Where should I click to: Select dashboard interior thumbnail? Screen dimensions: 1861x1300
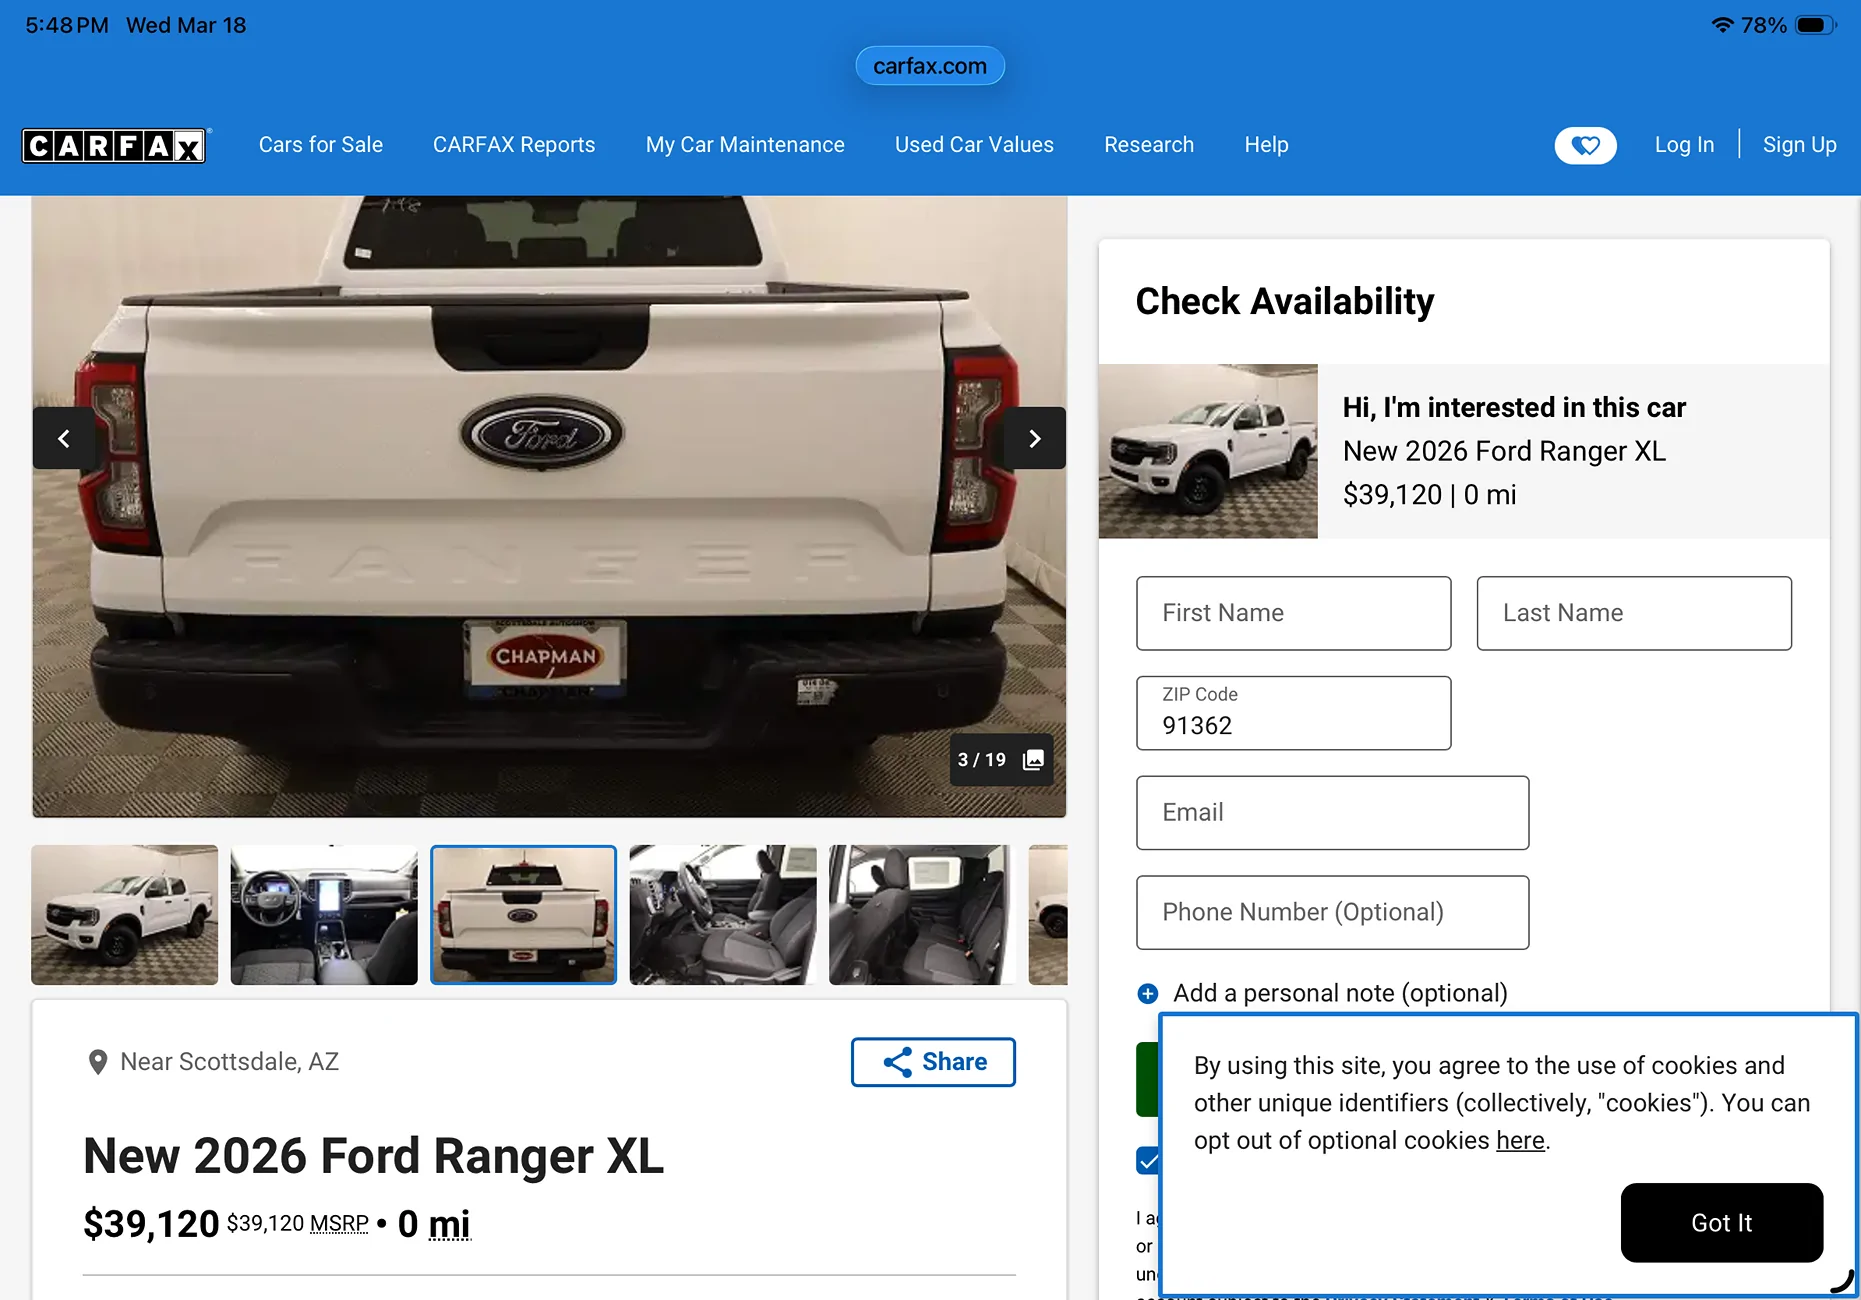pos(324,915)
